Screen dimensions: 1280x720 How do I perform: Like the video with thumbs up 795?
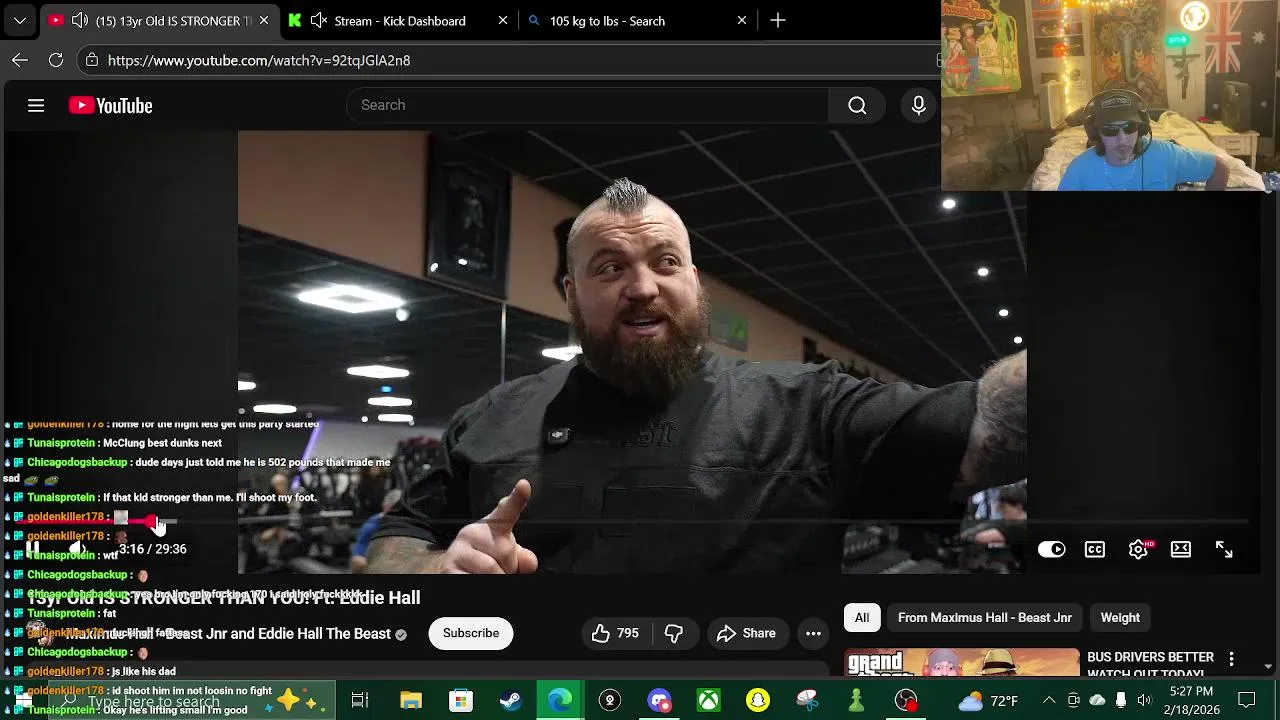tap(615, 633)
